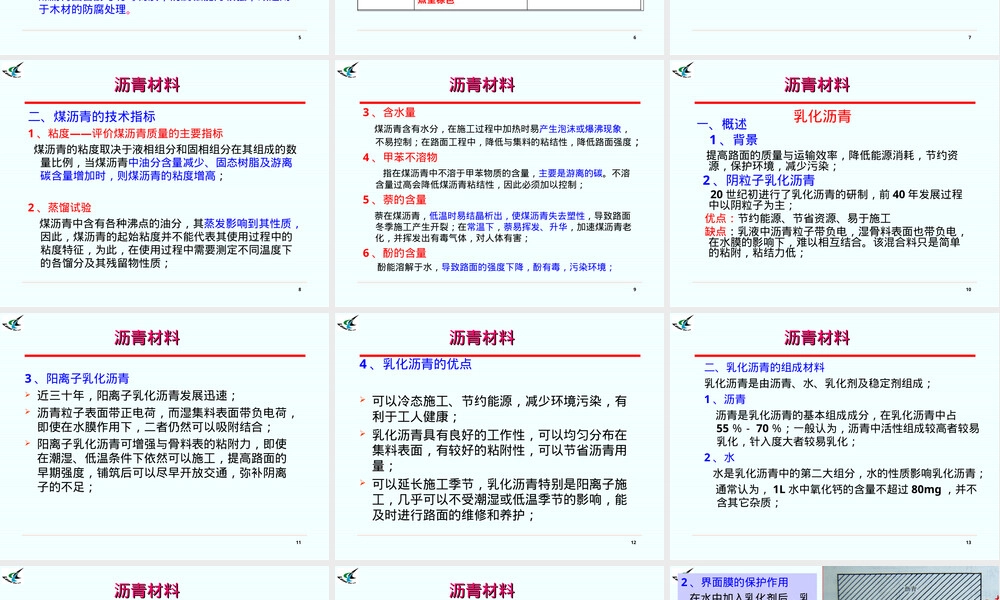
Task: Click the "沥青材料" title on slide 12
Action: (x=482, y=338)
